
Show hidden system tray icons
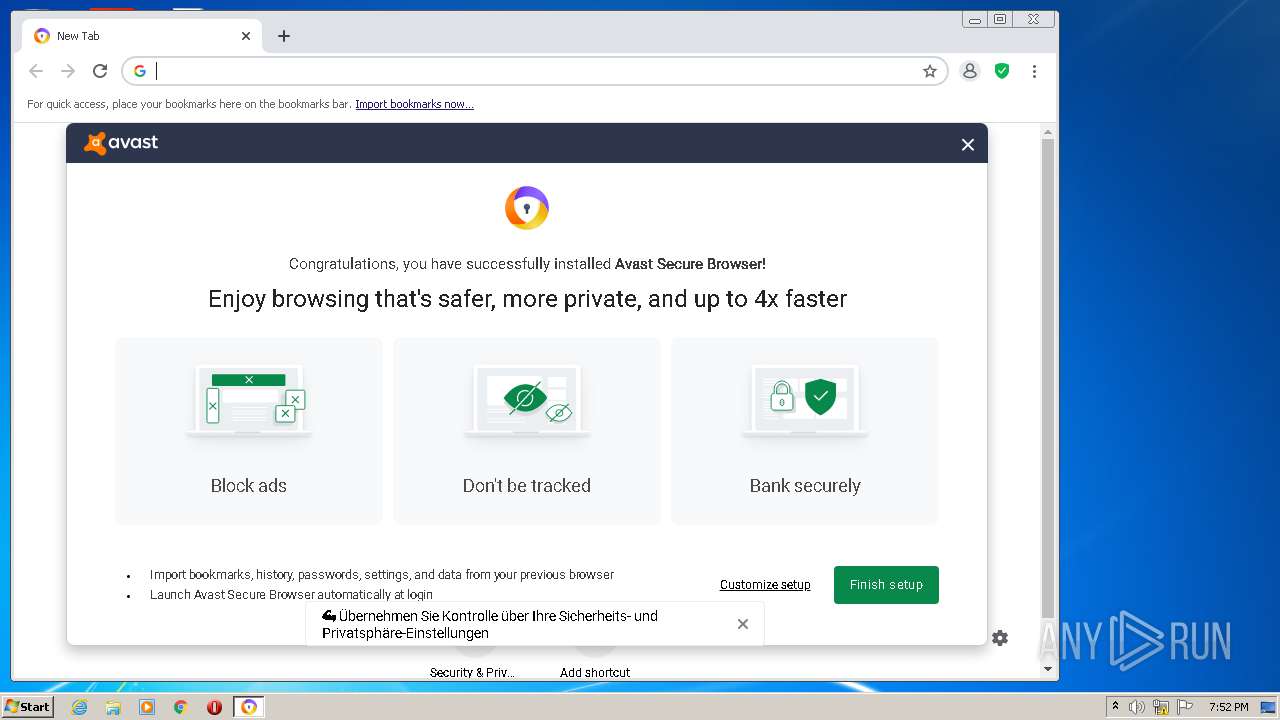[x=1116, y=707]
